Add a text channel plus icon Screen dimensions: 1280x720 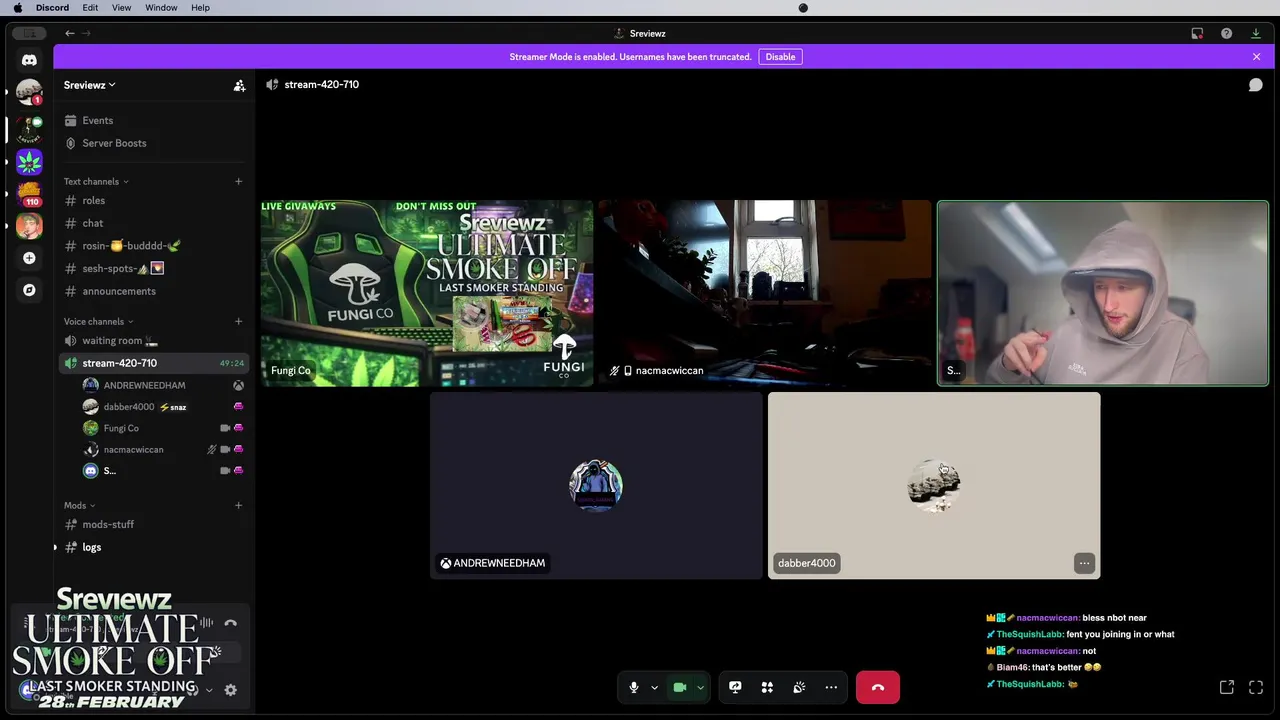(x=238, y=181)
